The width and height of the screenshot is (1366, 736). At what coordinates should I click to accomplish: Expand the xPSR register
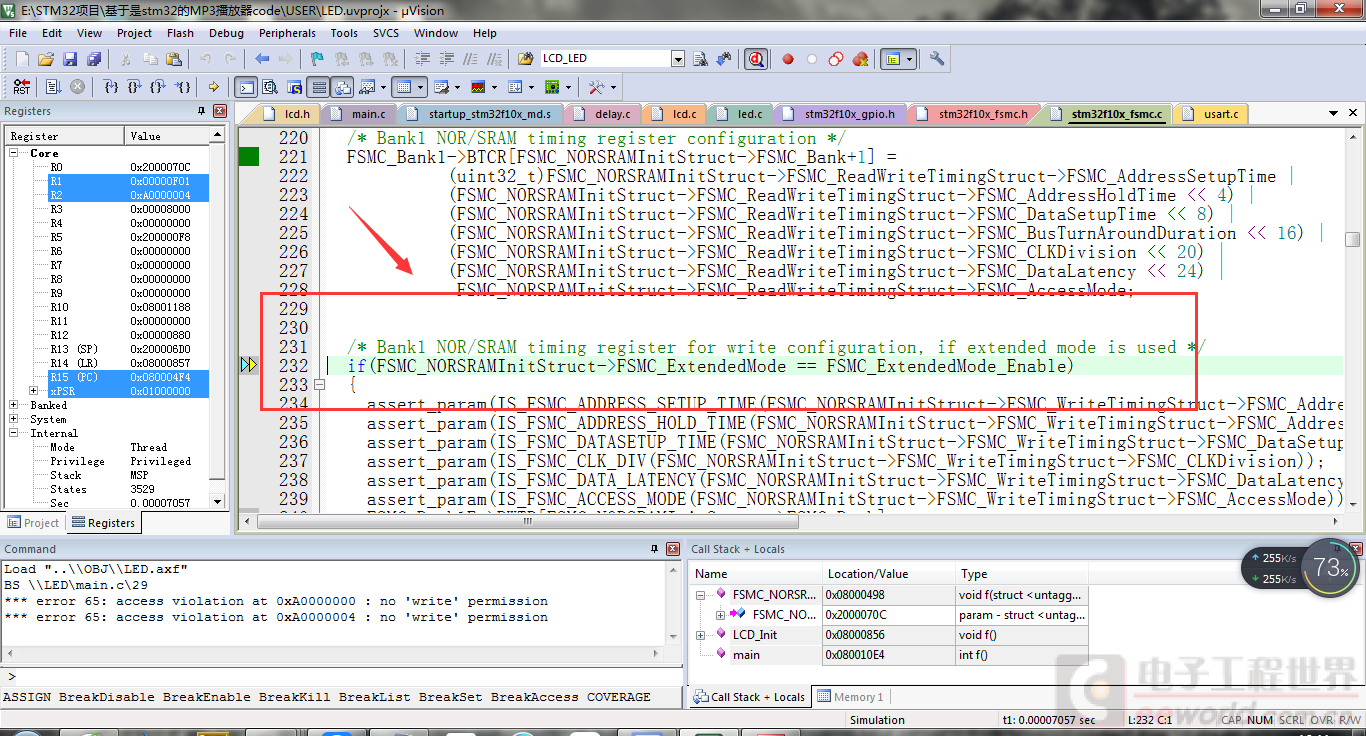(34, 391)
